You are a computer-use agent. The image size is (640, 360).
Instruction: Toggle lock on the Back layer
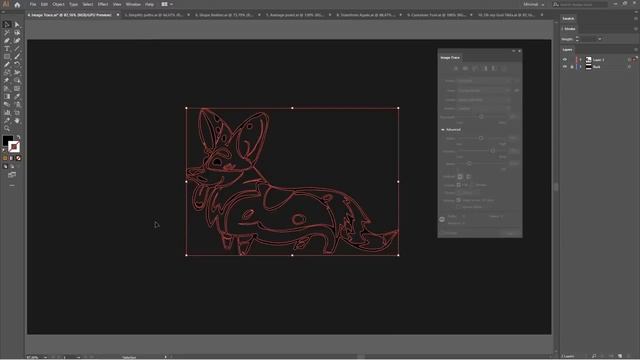(x=572, y=67)
